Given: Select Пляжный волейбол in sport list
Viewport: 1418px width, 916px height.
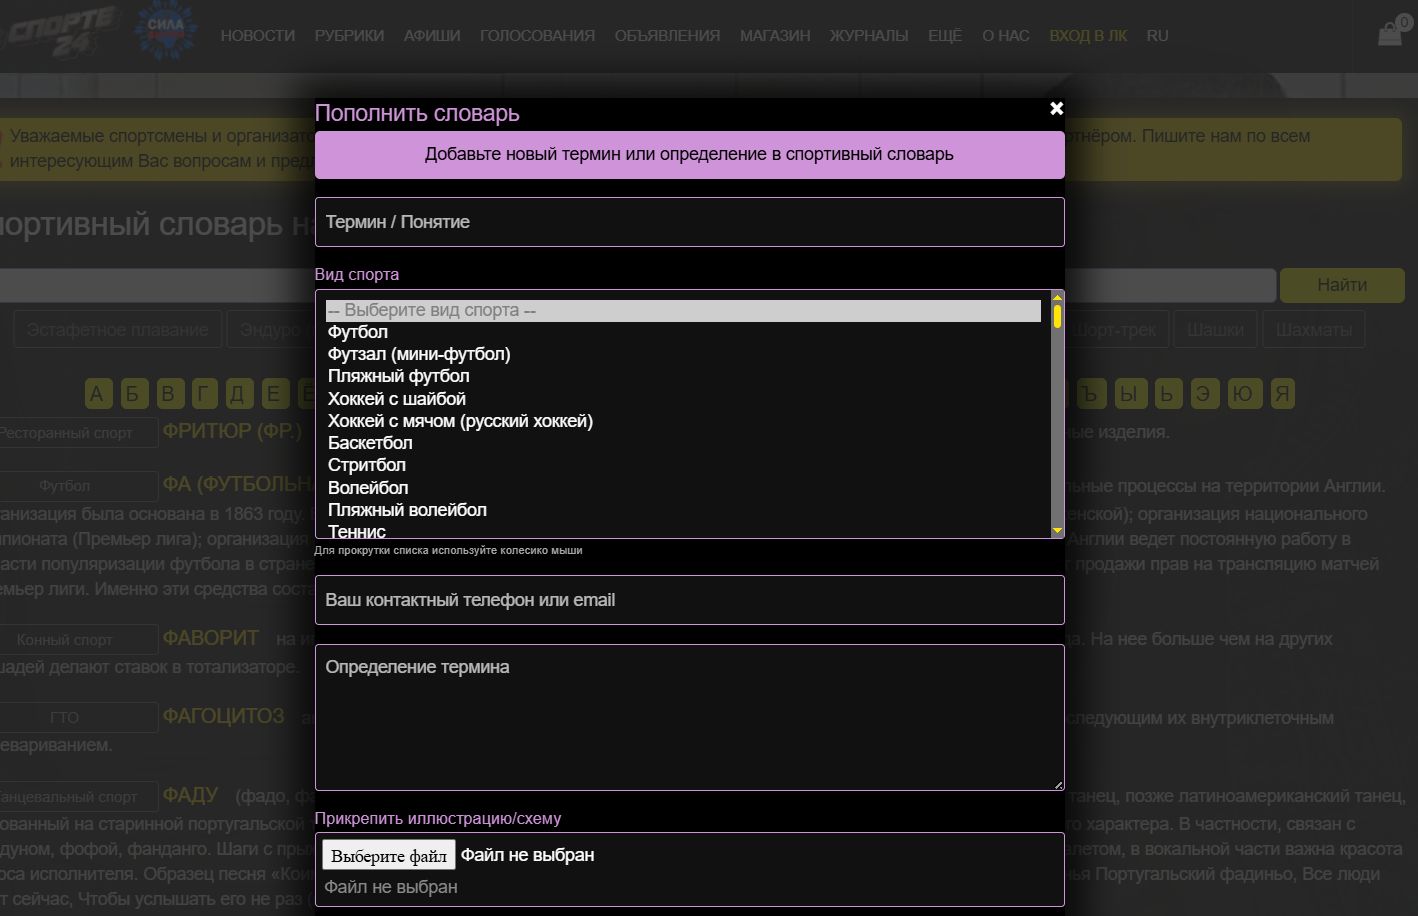Looking at the screenshot, I should point(683,510).
